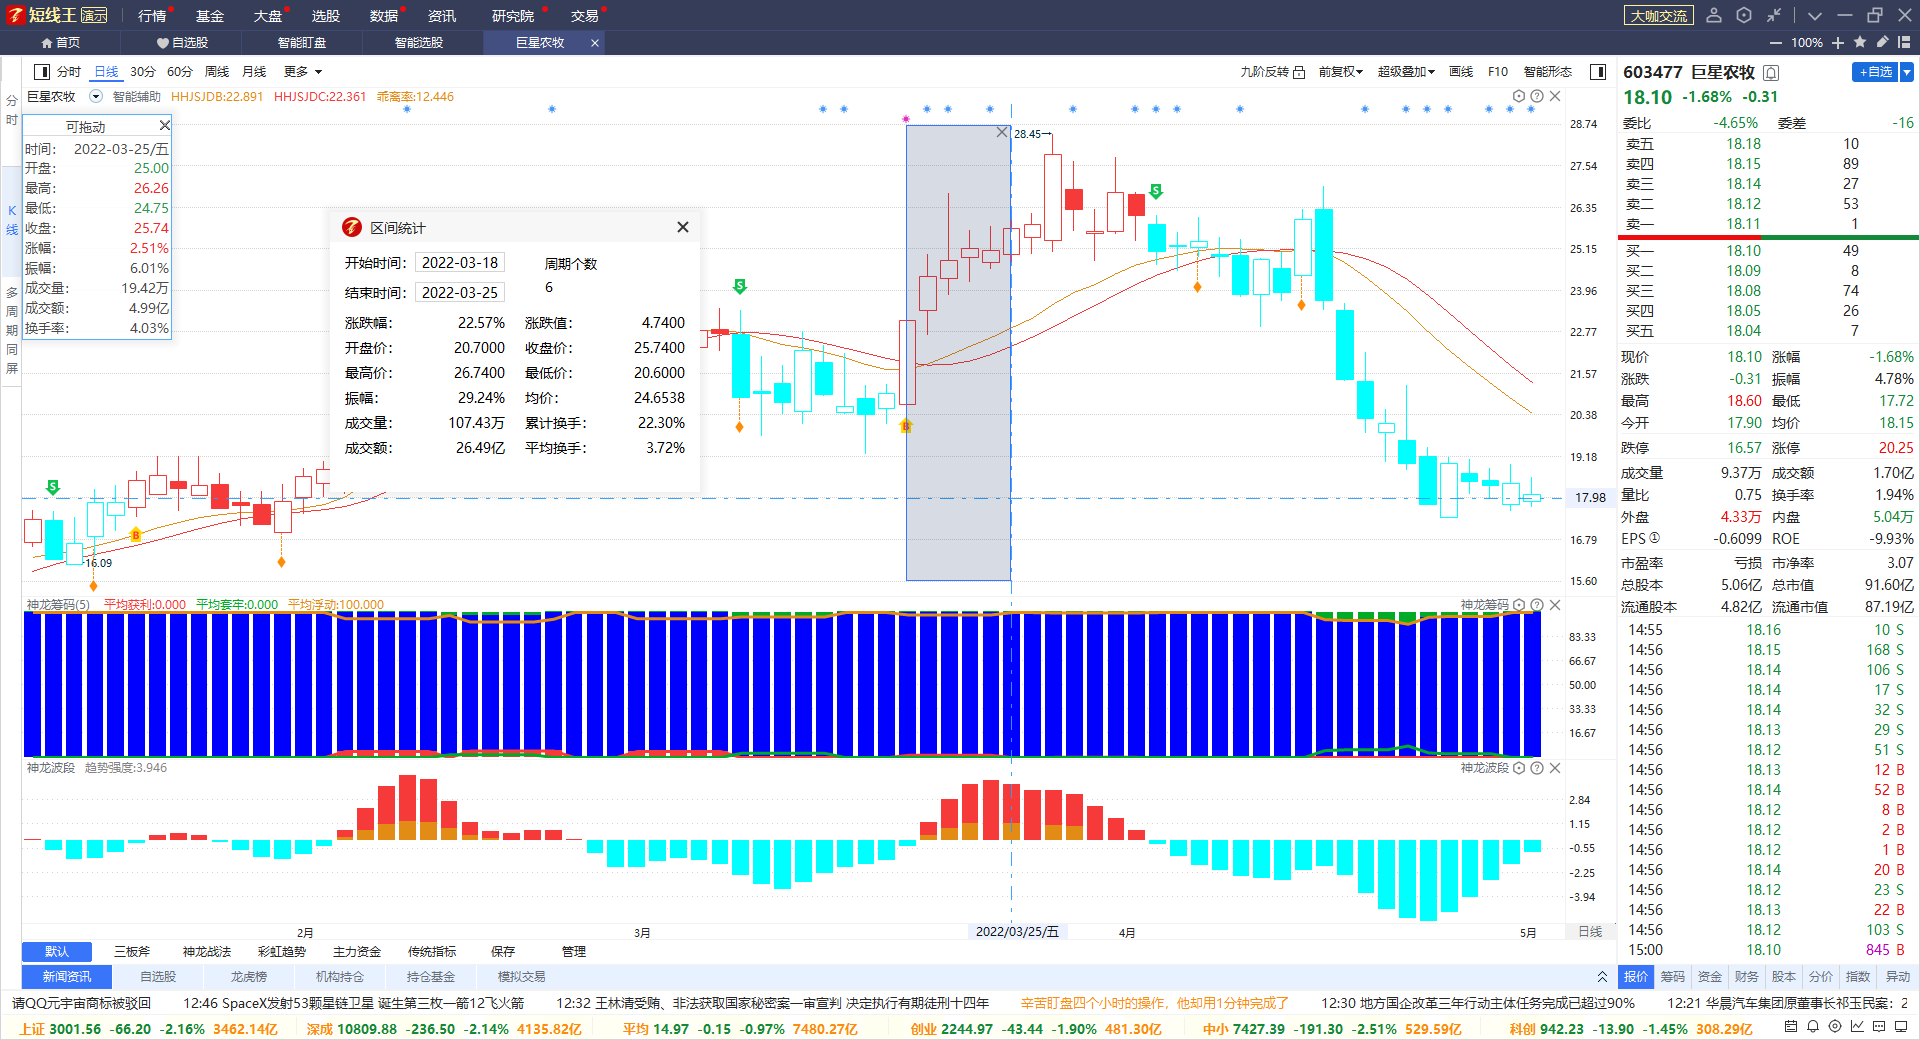
Task: Zoom out with the minus icon
Action: (1776, 43)
